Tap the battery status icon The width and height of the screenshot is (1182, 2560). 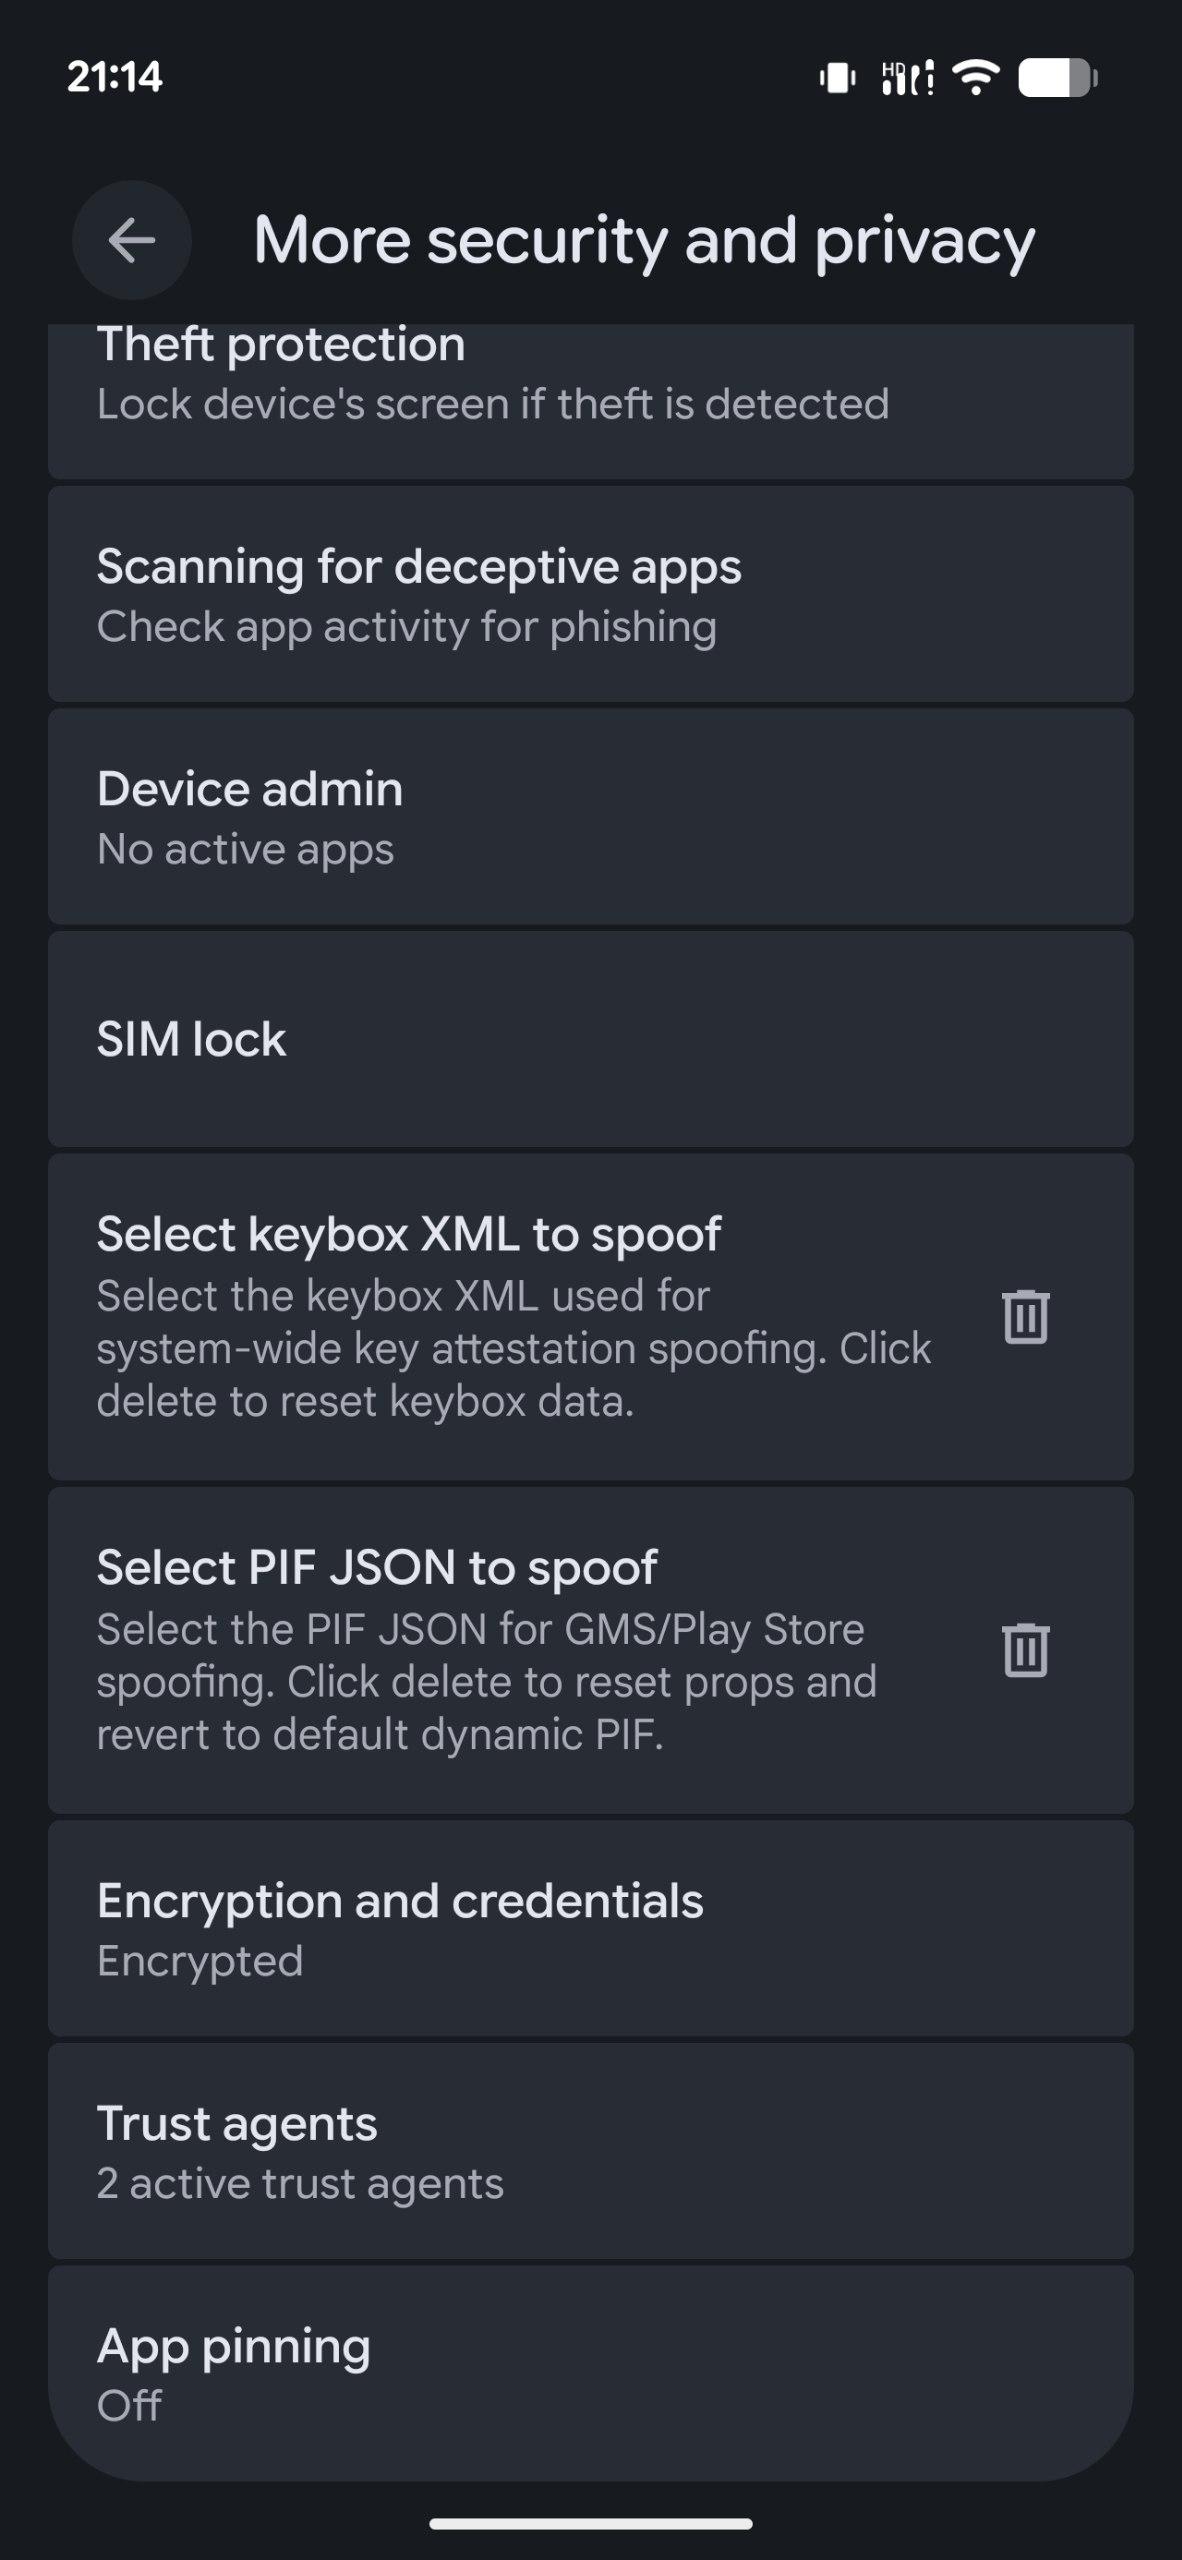1057,77
